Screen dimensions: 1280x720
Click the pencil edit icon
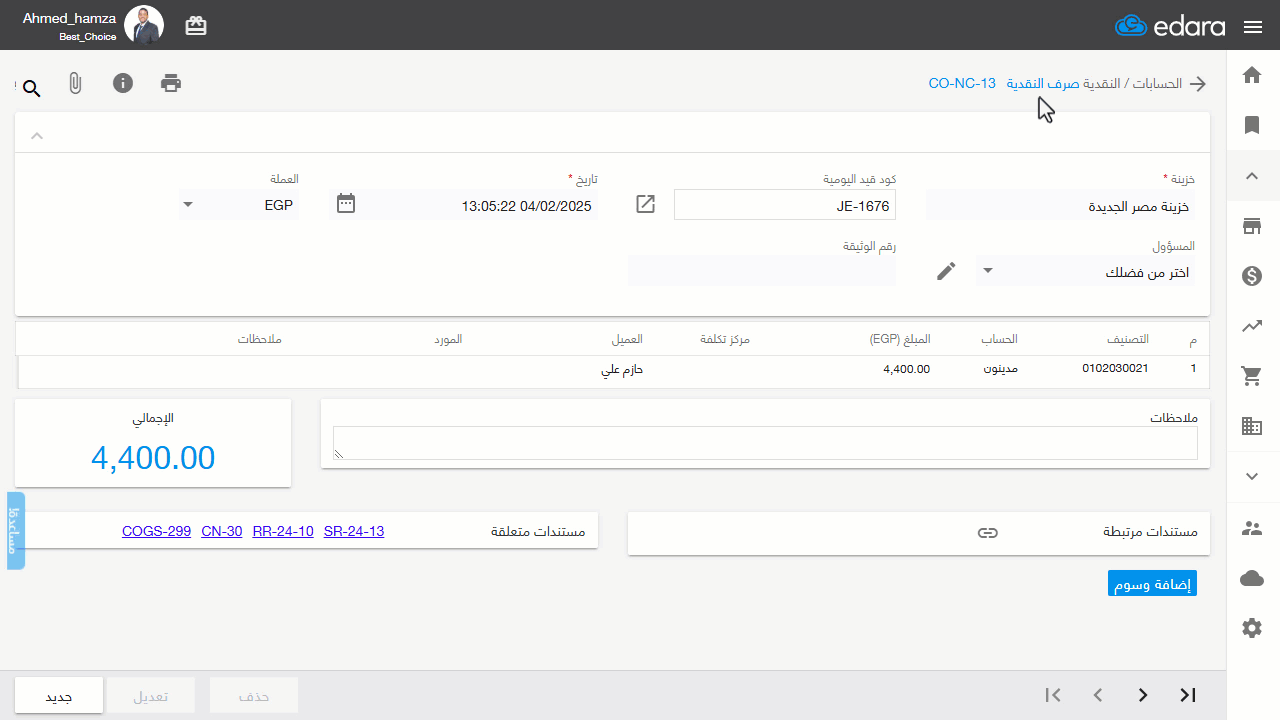[x=946, y=271]
